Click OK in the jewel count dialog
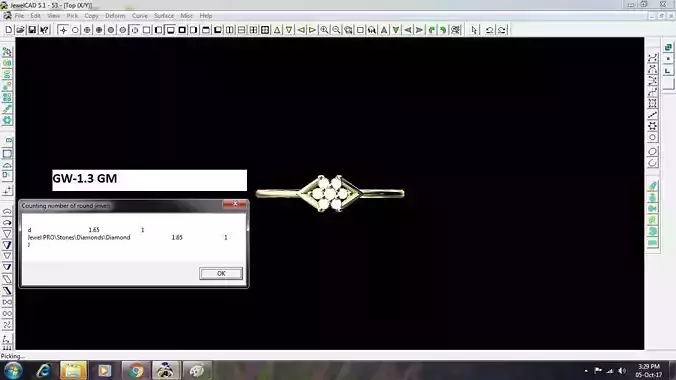Screen dimensions: 676x380 (x=221, y=273)
